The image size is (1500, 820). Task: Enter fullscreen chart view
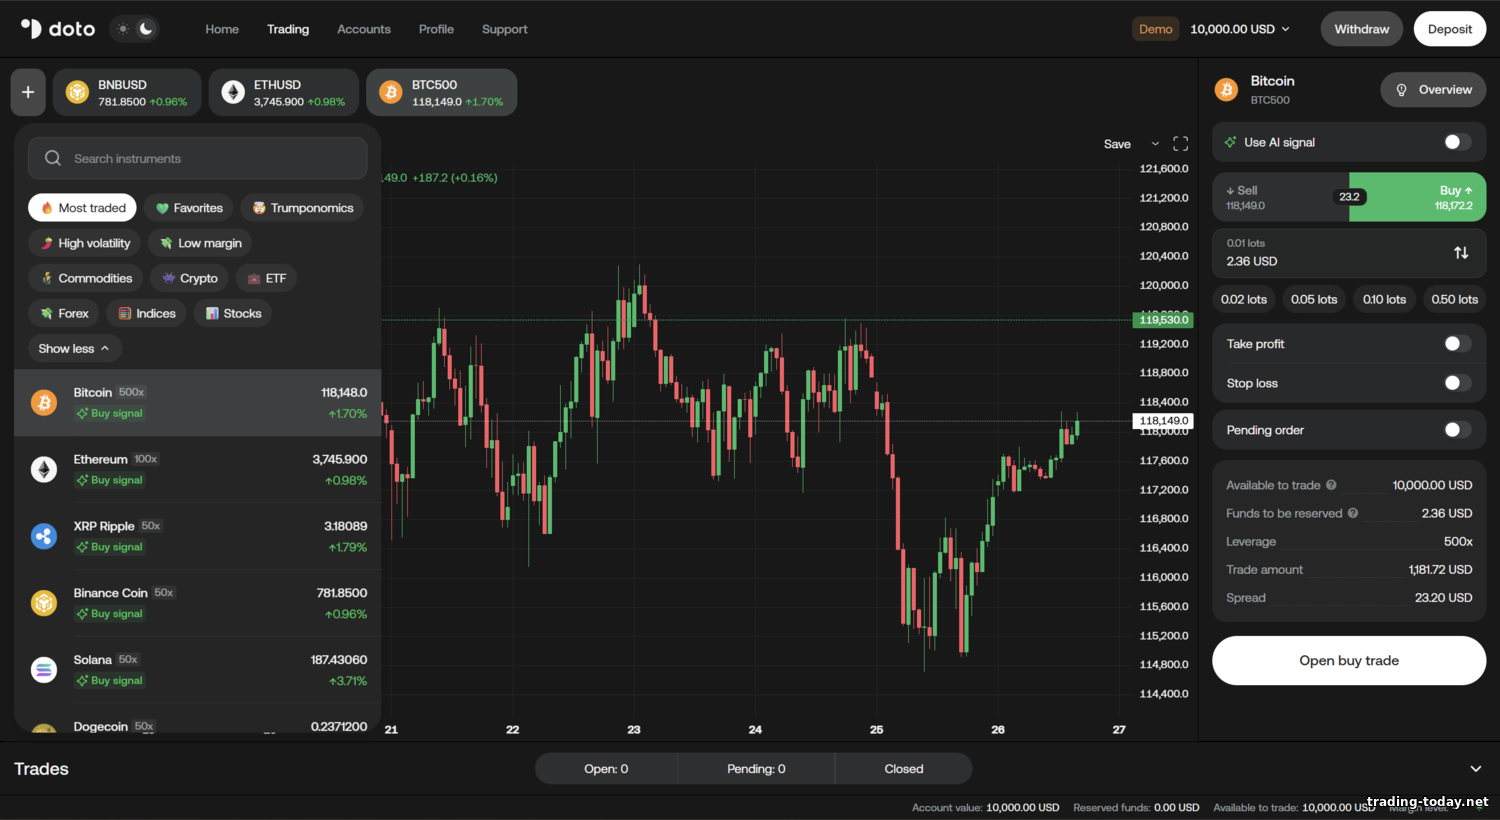tap(1180, 144)
